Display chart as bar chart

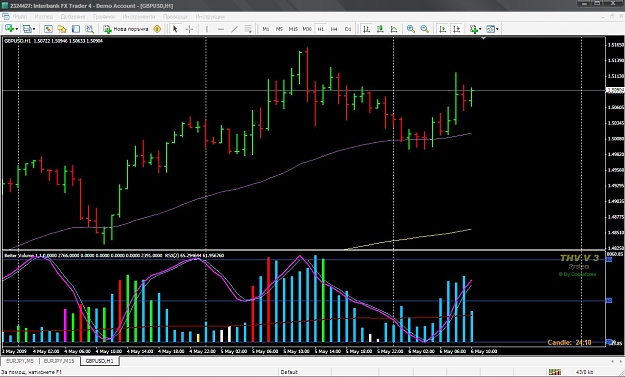coord(366,29)
